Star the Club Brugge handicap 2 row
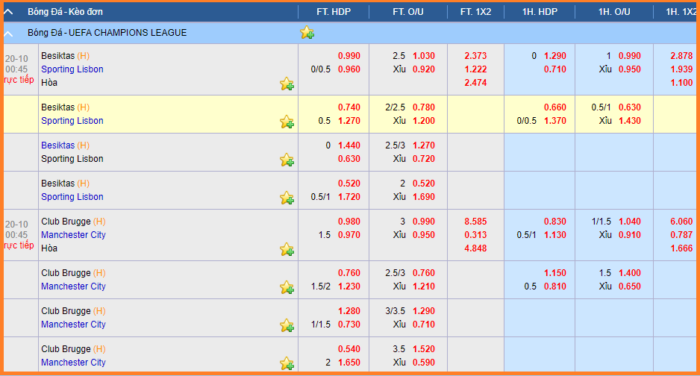This screenshot has height=376, width=700. coord(287,363)
